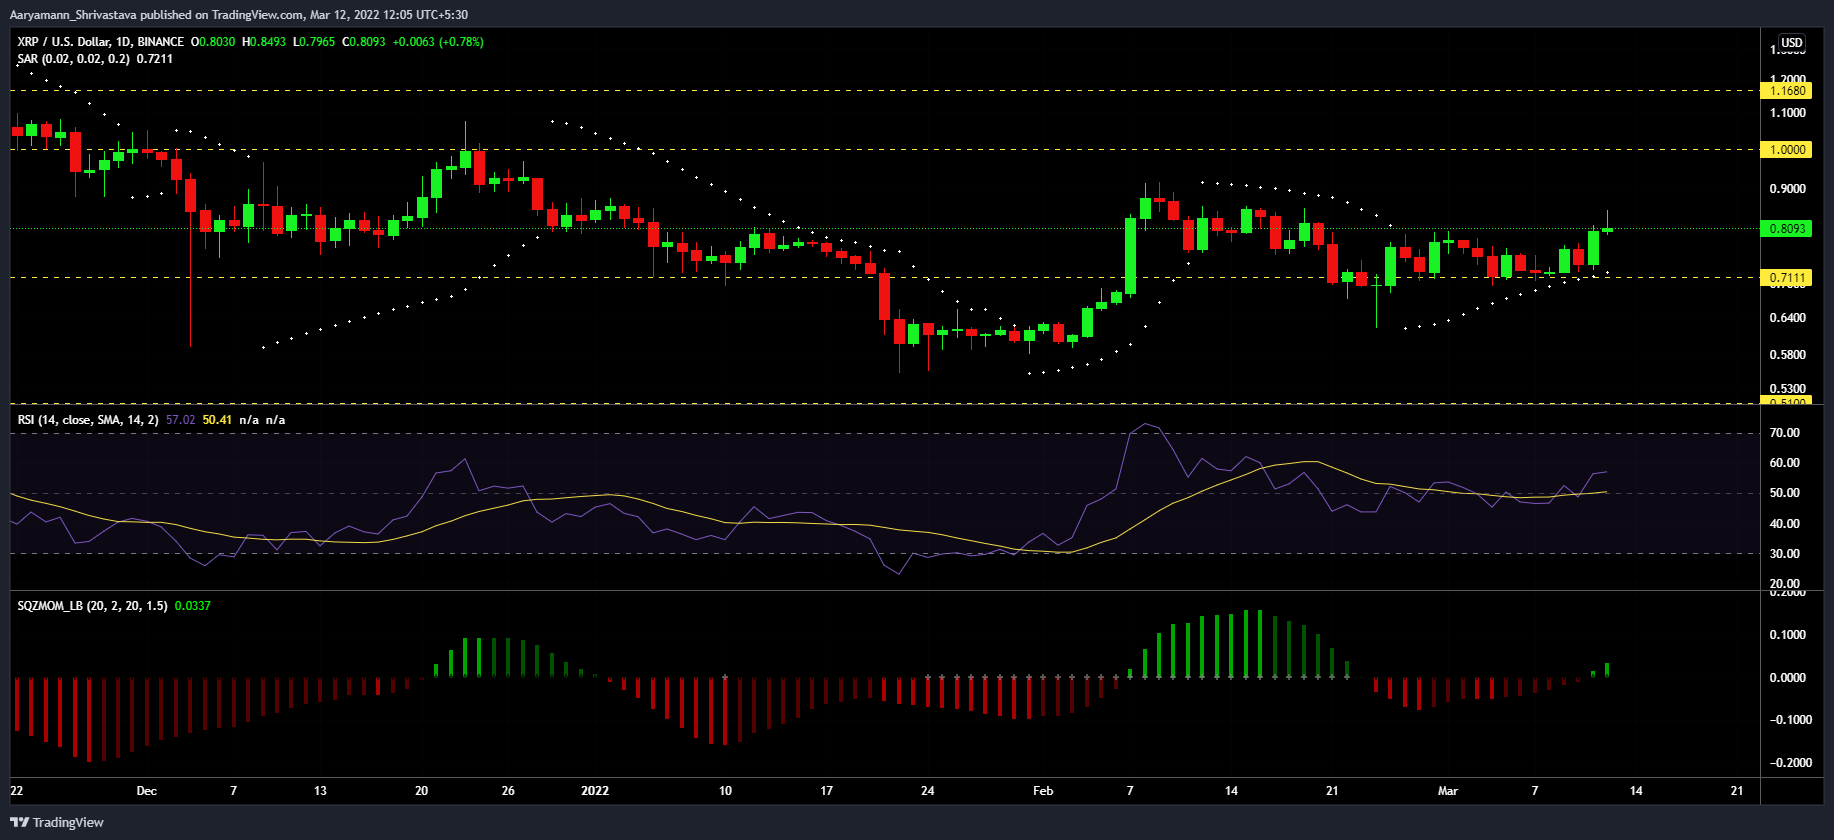This screenshot has height=840, width=1834.
Task: Click the 0.7211 SAR value in legend
Action: point(155,59)
